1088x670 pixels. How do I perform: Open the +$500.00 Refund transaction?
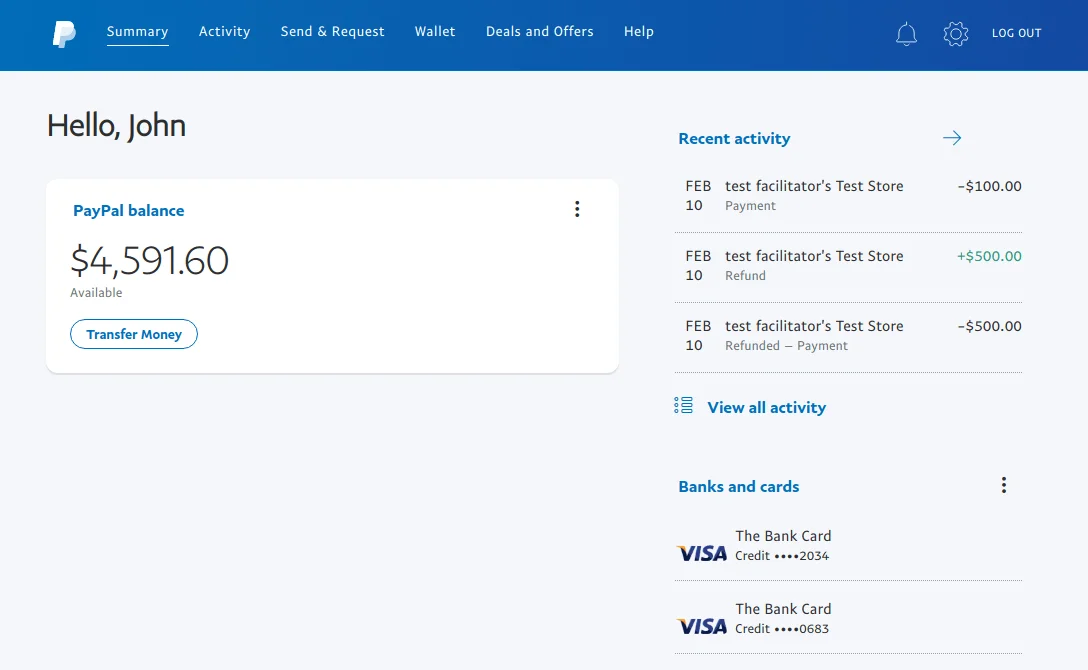(x=848, y=266)
